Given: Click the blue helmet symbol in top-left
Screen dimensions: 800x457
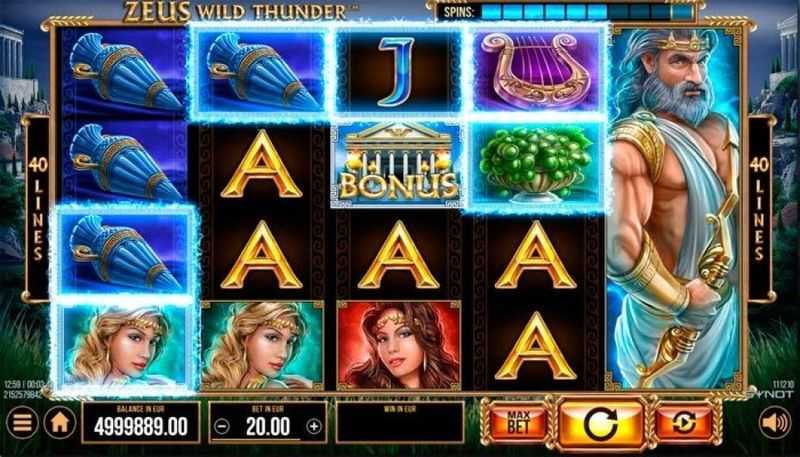Looking at the screenshot, I should click(x=123, y=71).
